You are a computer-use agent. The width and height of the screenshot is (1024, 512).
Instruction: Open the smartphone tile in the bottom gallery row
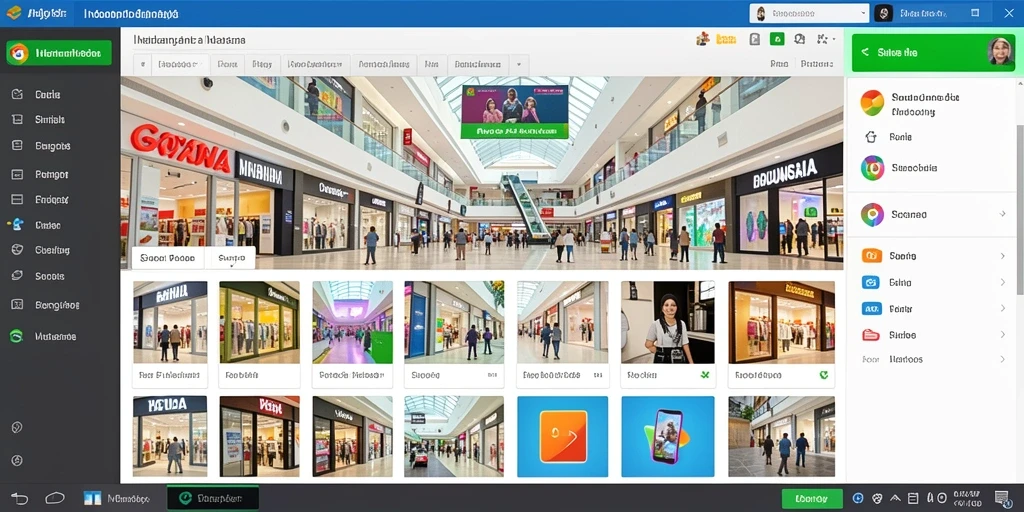click(x=667, y=436)
